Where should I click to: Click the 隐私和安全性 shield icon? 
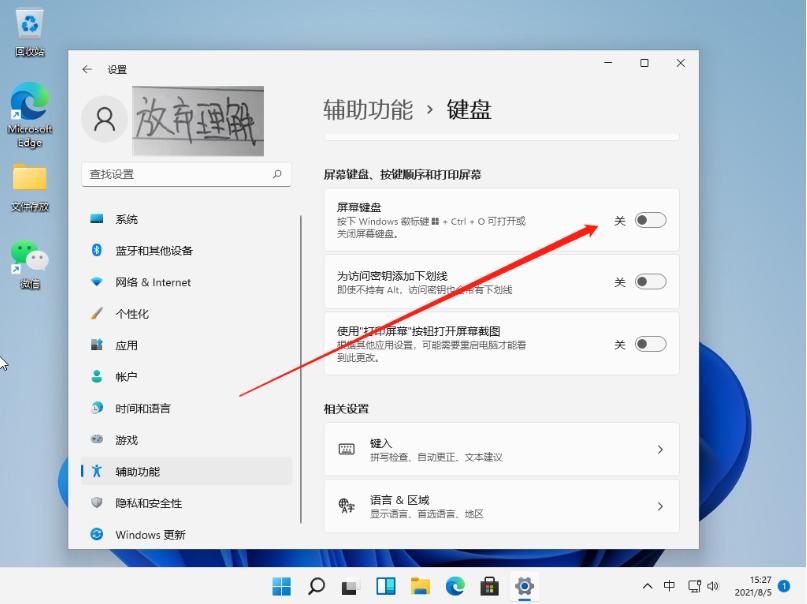96,503
